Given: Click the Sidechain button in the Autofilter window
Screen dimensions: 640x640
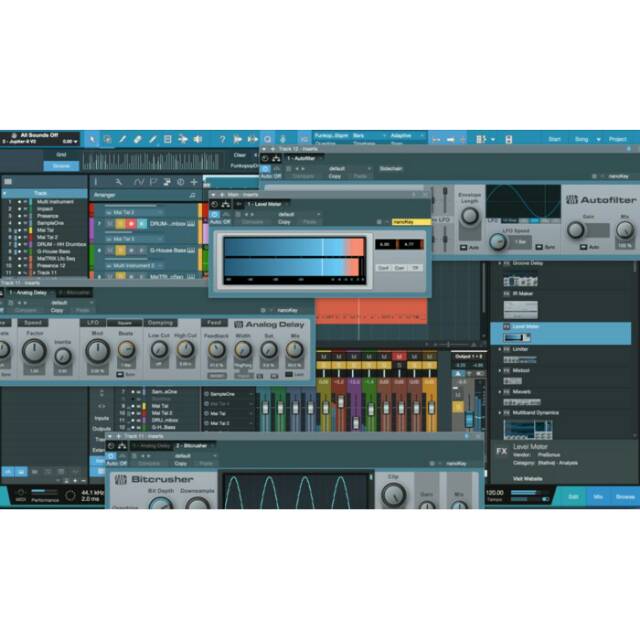Looking at the screenshot, I should tap(391, 169).
